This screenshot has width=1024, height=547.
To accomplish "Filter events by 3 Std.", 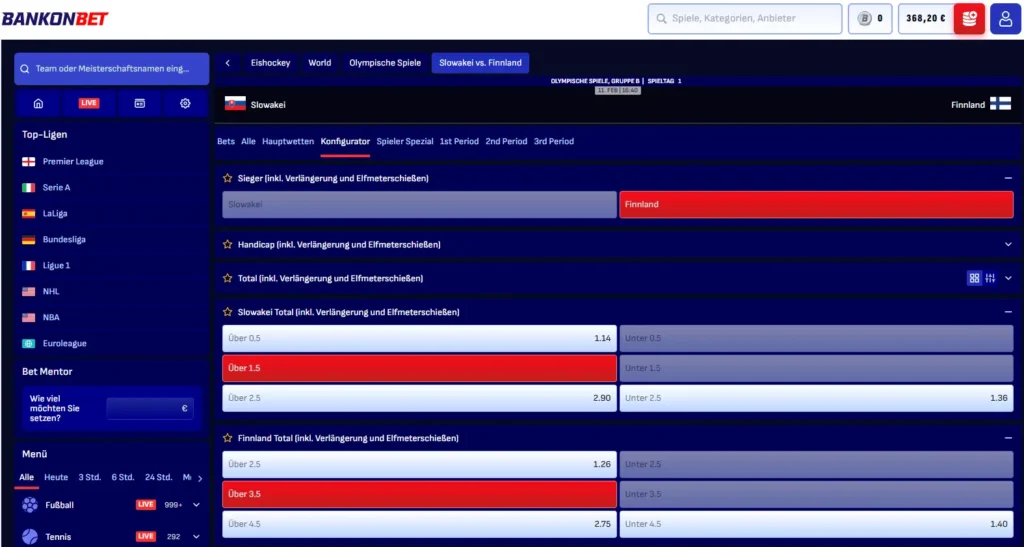I will (x=89, y=478).
